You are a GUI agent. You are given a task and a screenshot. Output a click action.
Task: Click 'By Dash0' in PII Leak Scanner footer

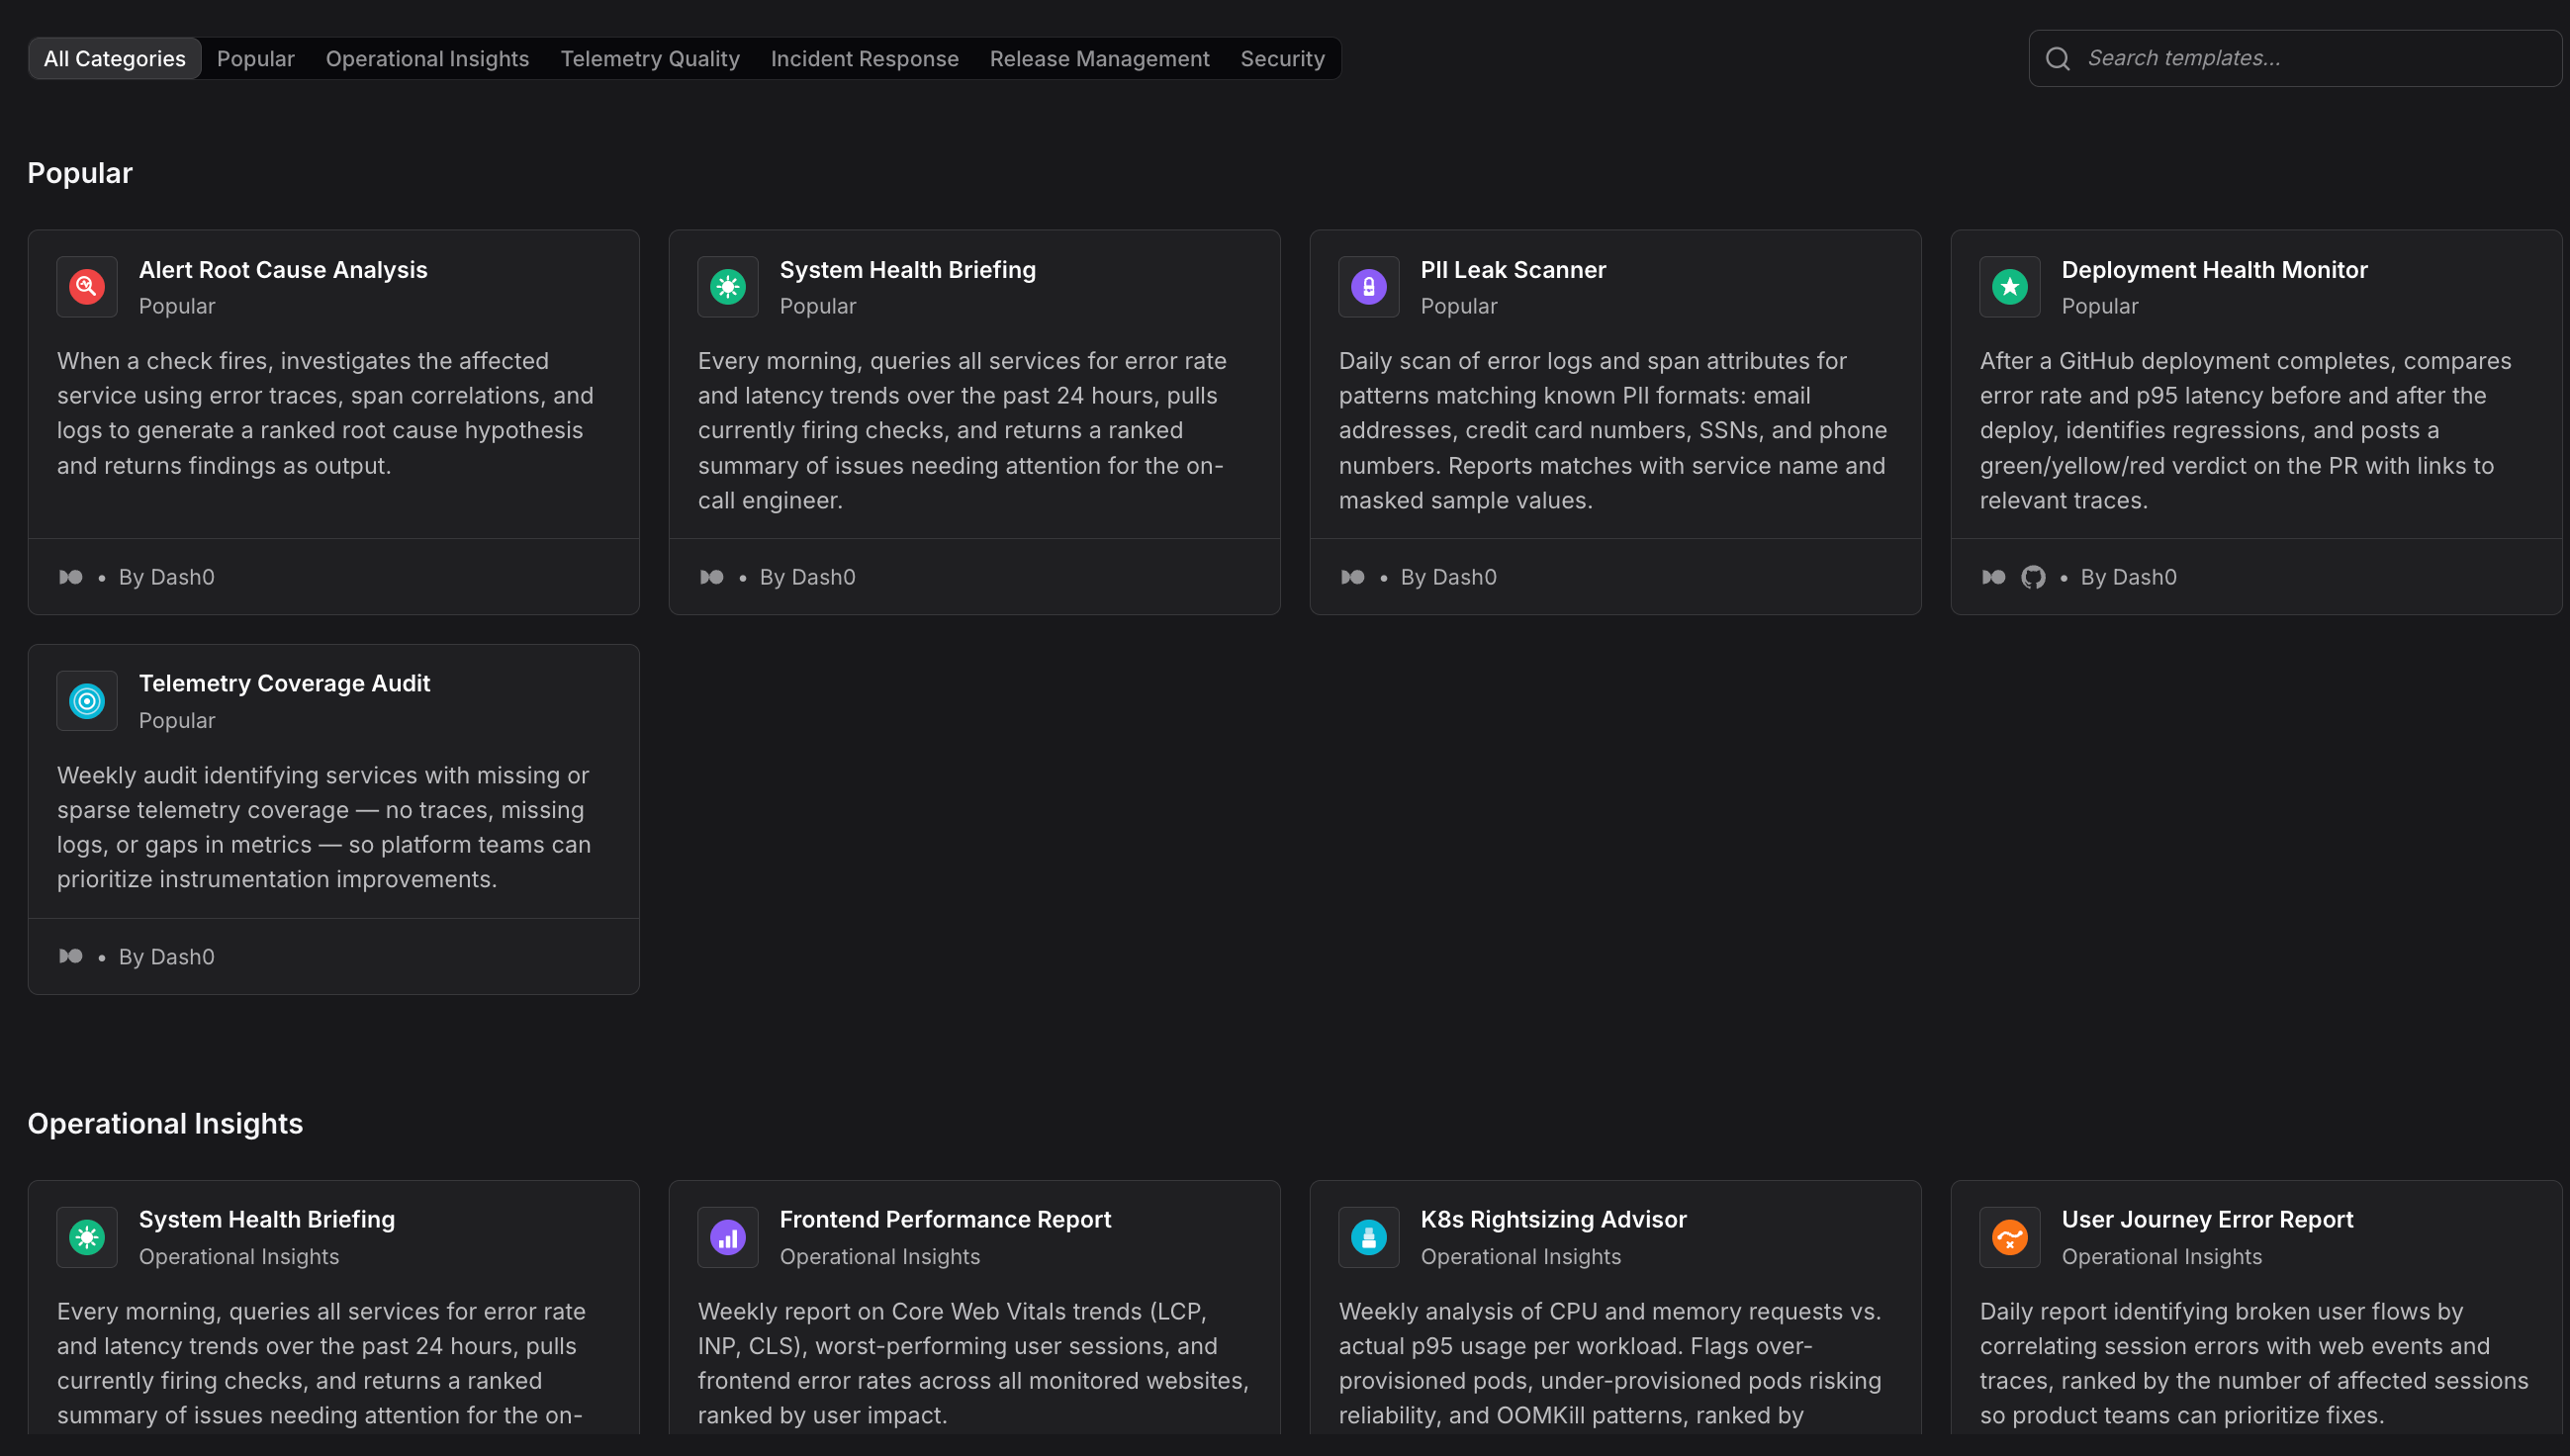tap(1449, 577)
